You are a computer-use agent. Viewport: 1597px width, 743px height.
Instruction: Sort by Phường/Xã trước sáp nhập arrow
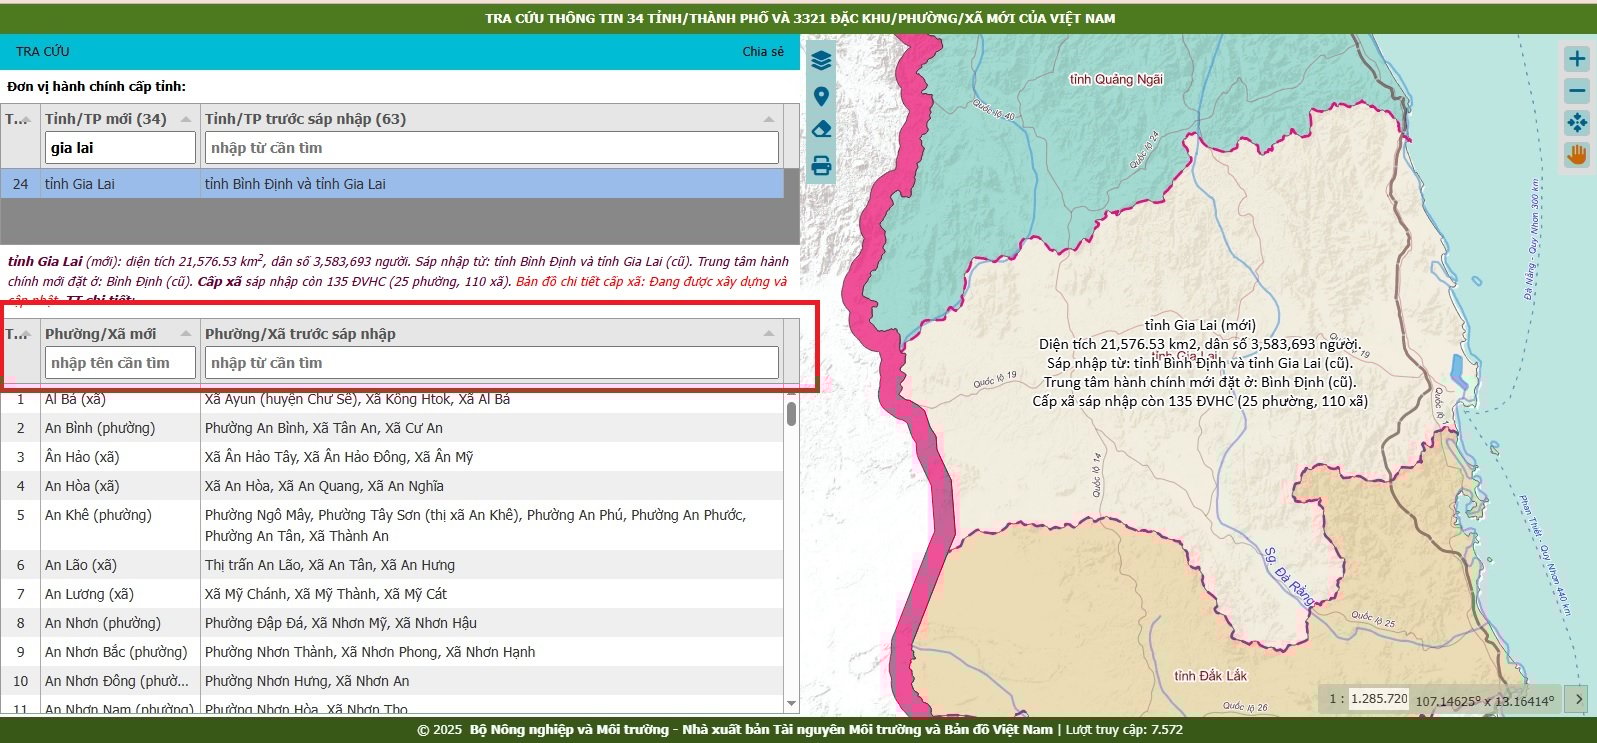pos(768,334)
